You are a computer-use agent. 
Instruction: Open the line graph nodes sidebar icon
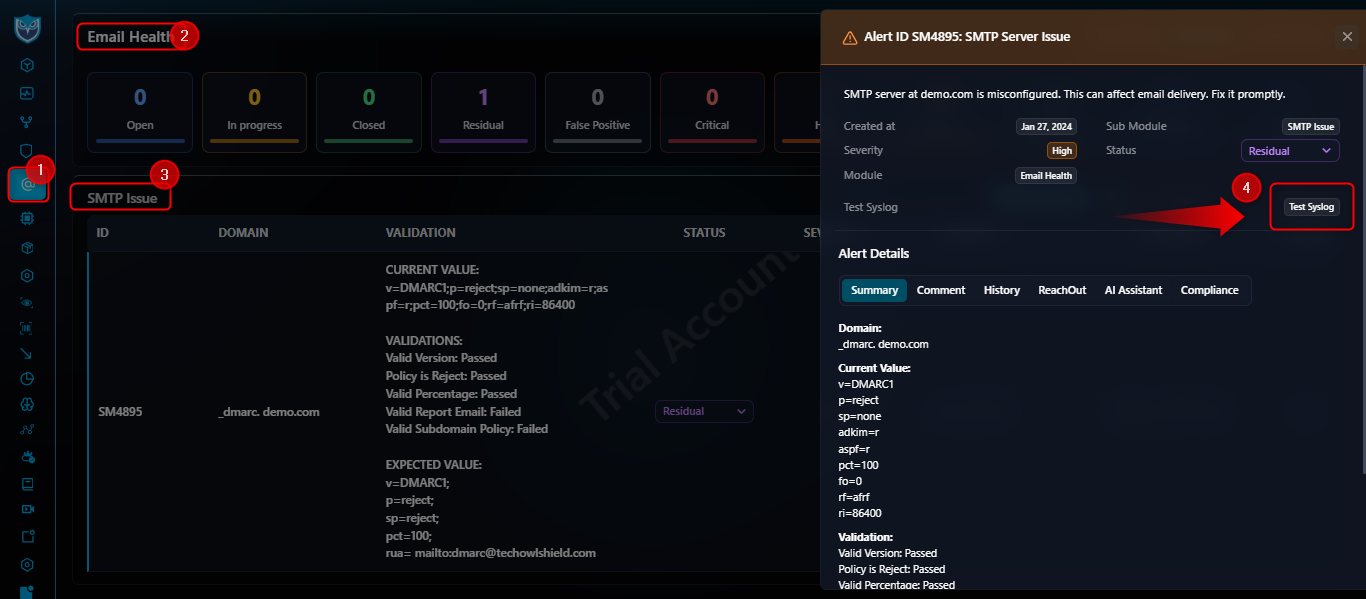pos(28,431)
